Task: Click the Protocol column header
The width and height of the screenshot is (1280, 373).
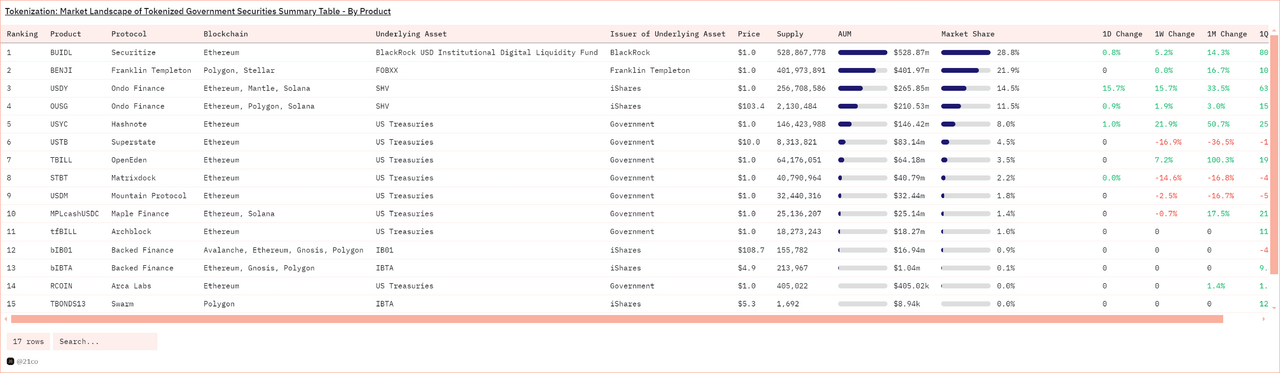Action: [x=129, y=34]
